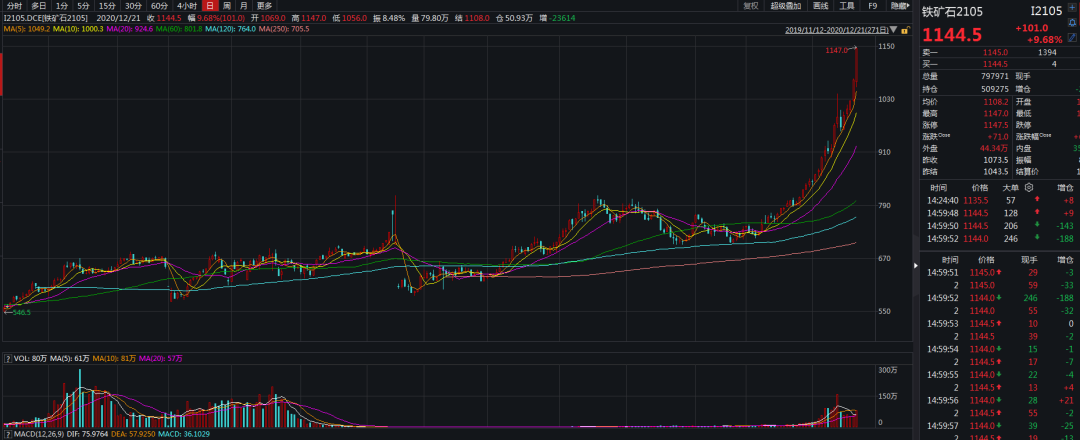The image size is (1080, 440).
Task: Click the 大单 column header
Action: 1010,187
